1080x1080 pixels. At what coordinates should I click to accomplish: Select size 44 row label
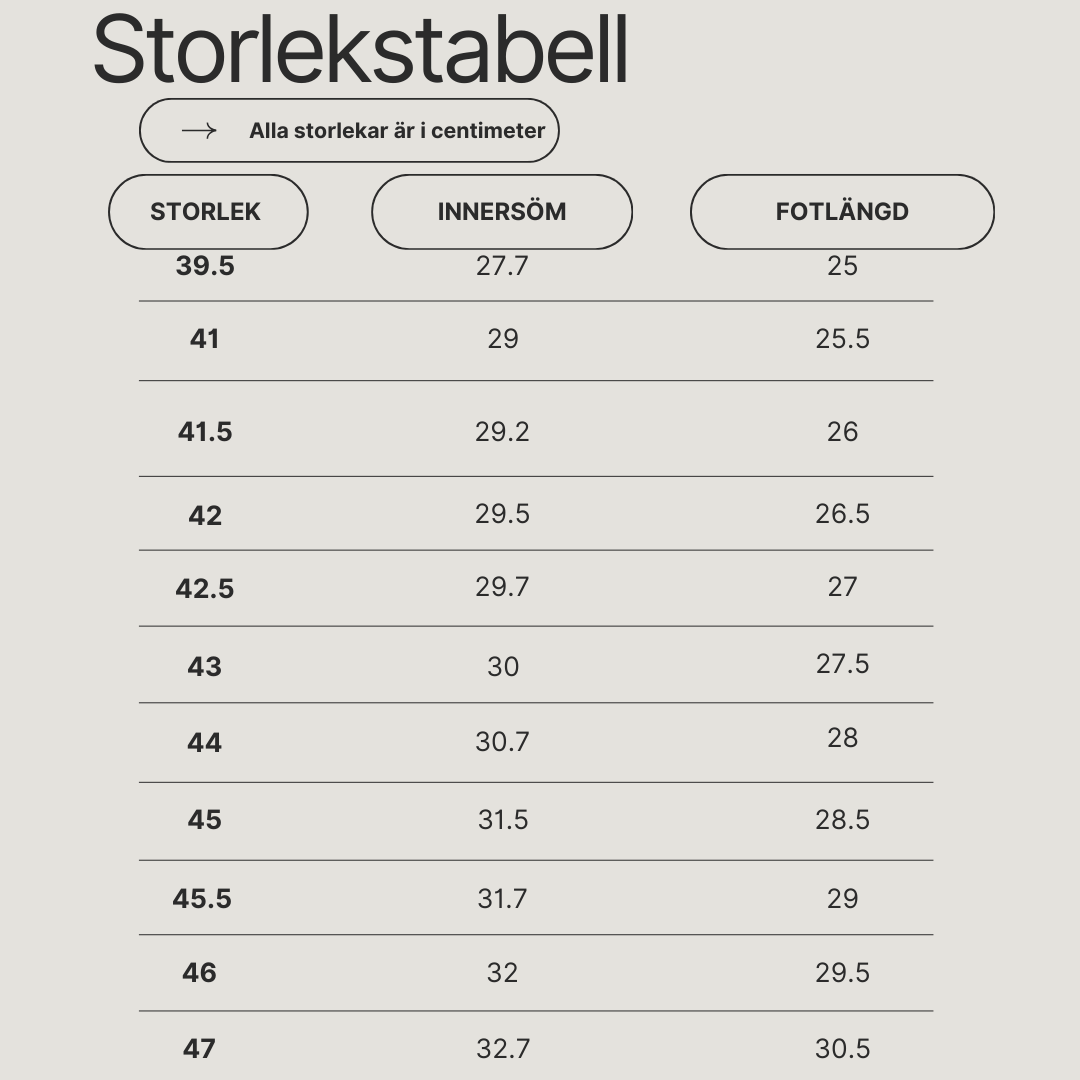(x=205, y=742)
